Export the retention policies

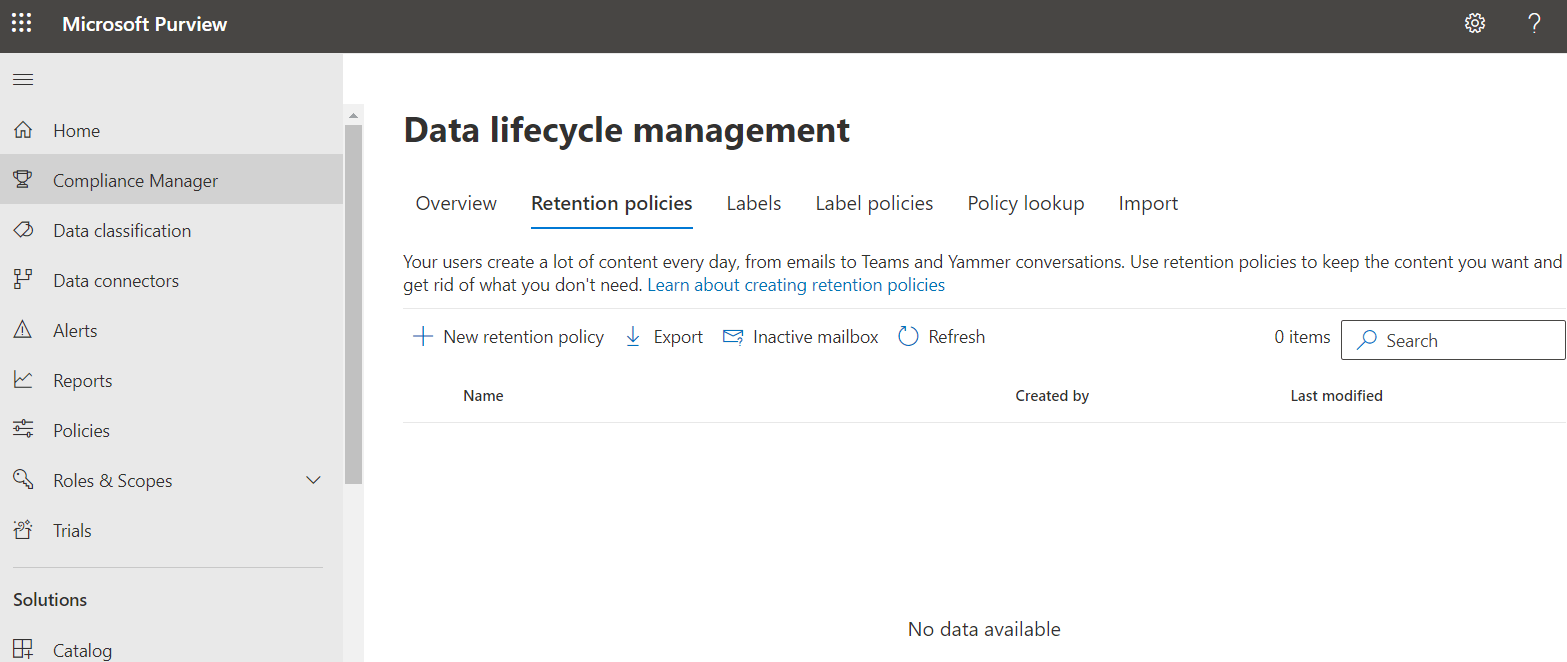click(662, 336)
